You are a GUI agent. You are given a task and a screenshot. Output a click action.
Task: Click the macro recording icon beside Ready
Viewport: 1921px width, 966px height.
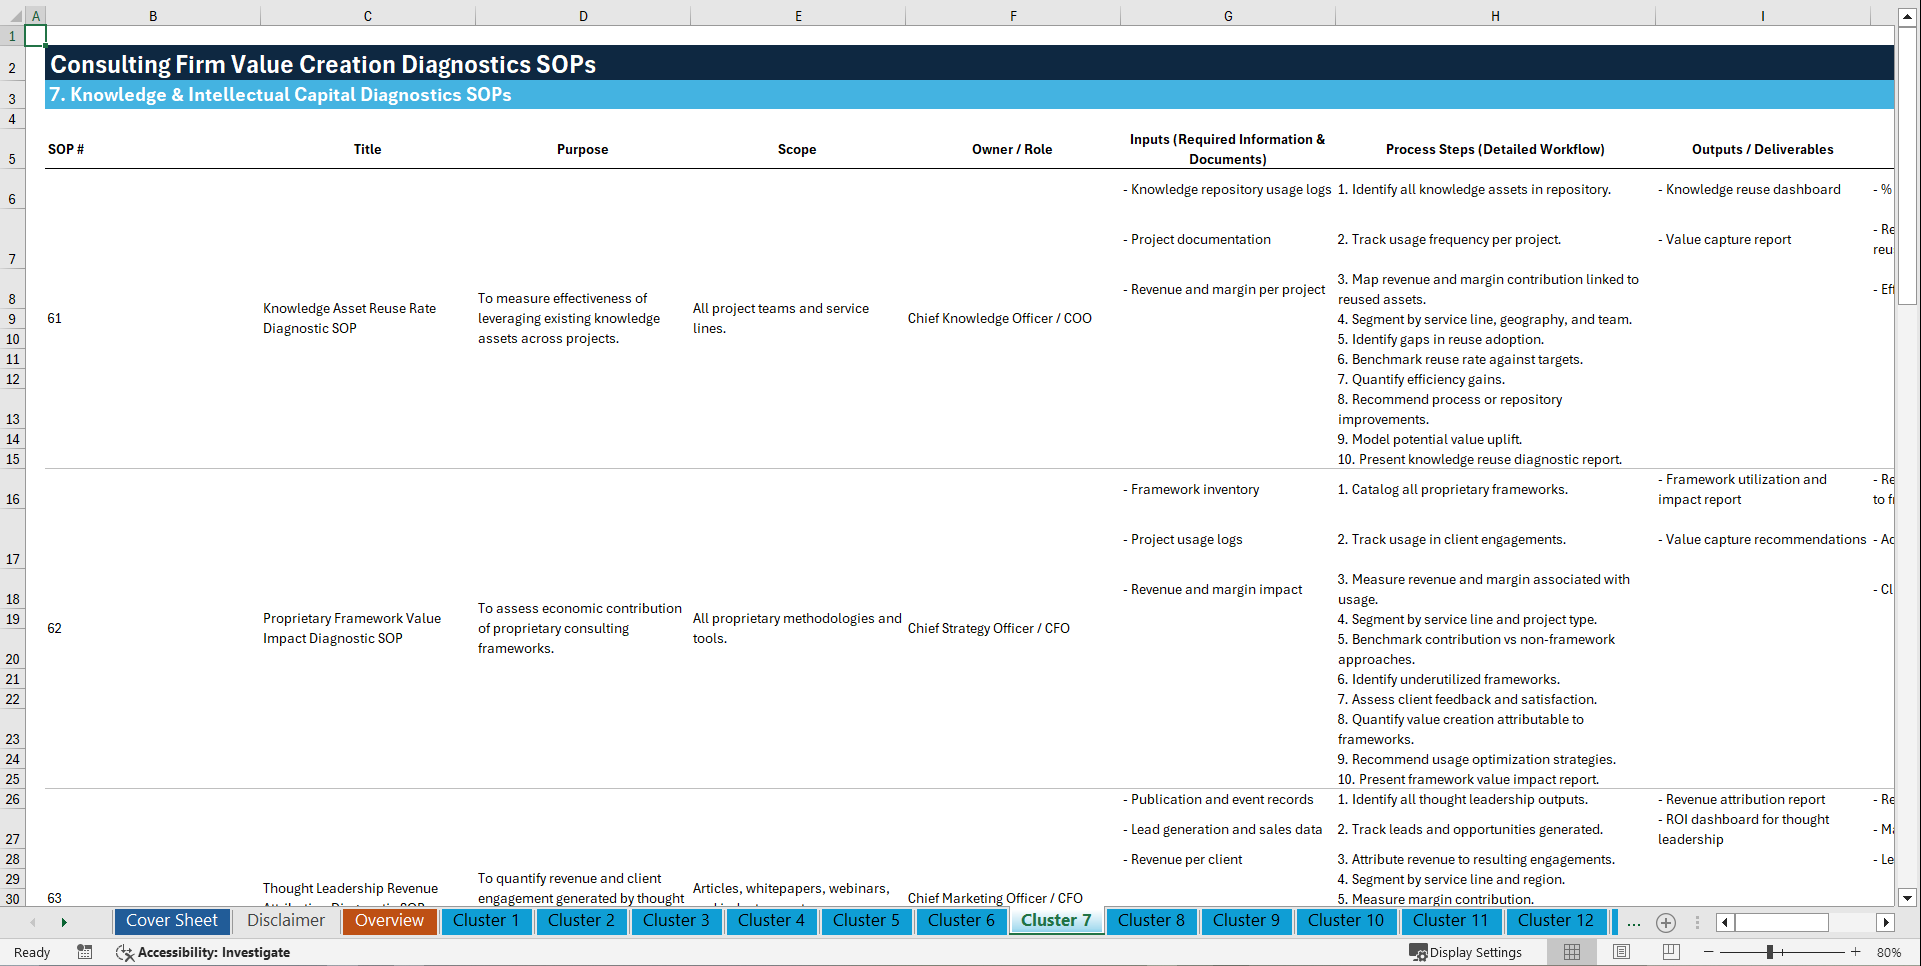pyautogui.click(x=85, y=952)
